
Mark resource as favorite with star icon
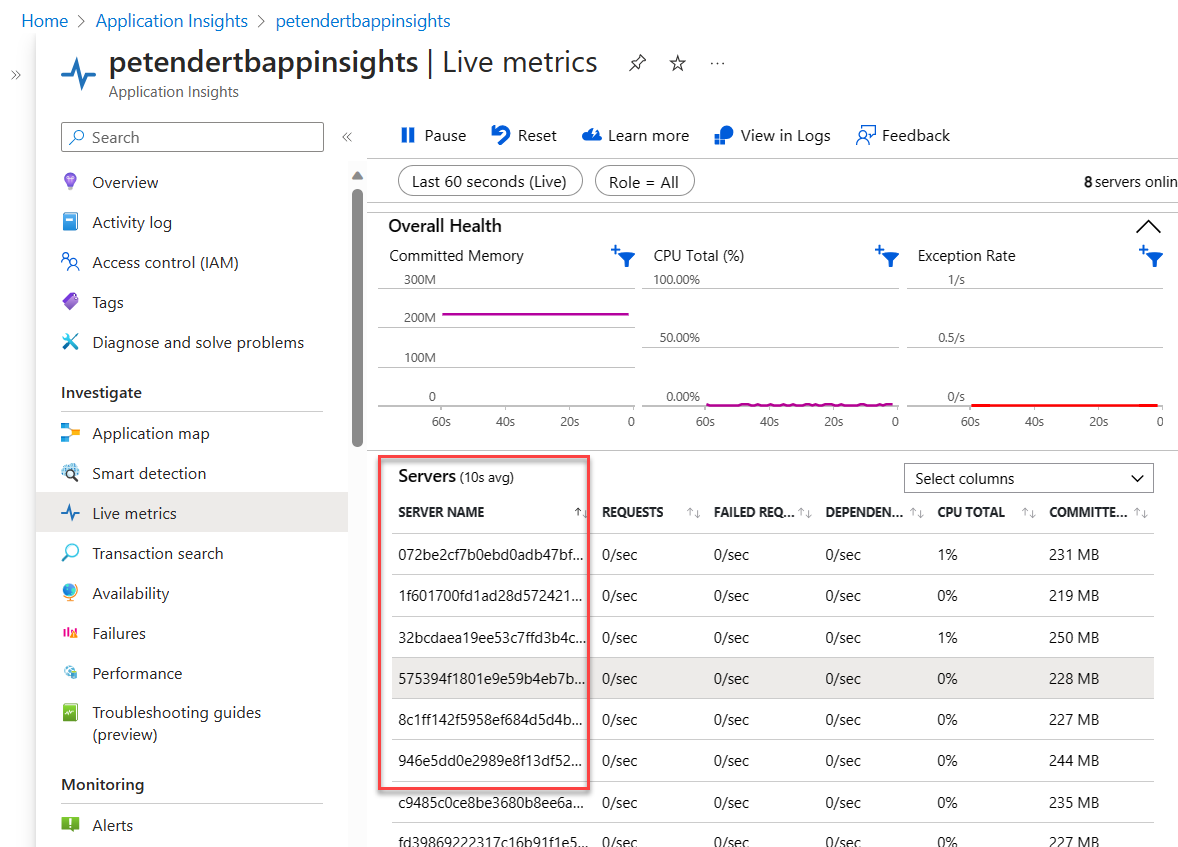678,63
